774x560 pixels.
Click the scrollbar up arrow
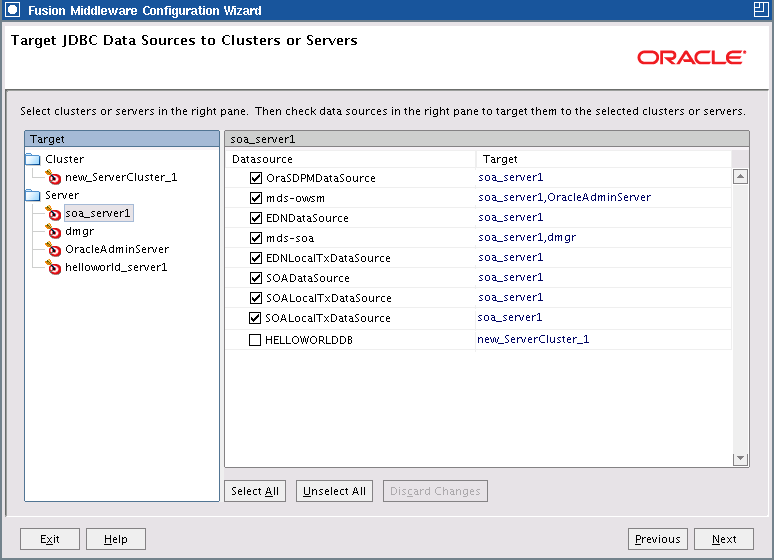click(x=740, y=176)
